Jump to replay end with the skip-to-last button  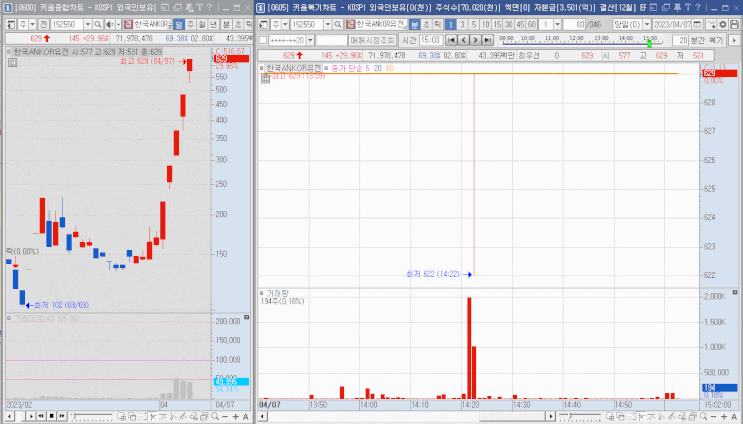[487, 40]
